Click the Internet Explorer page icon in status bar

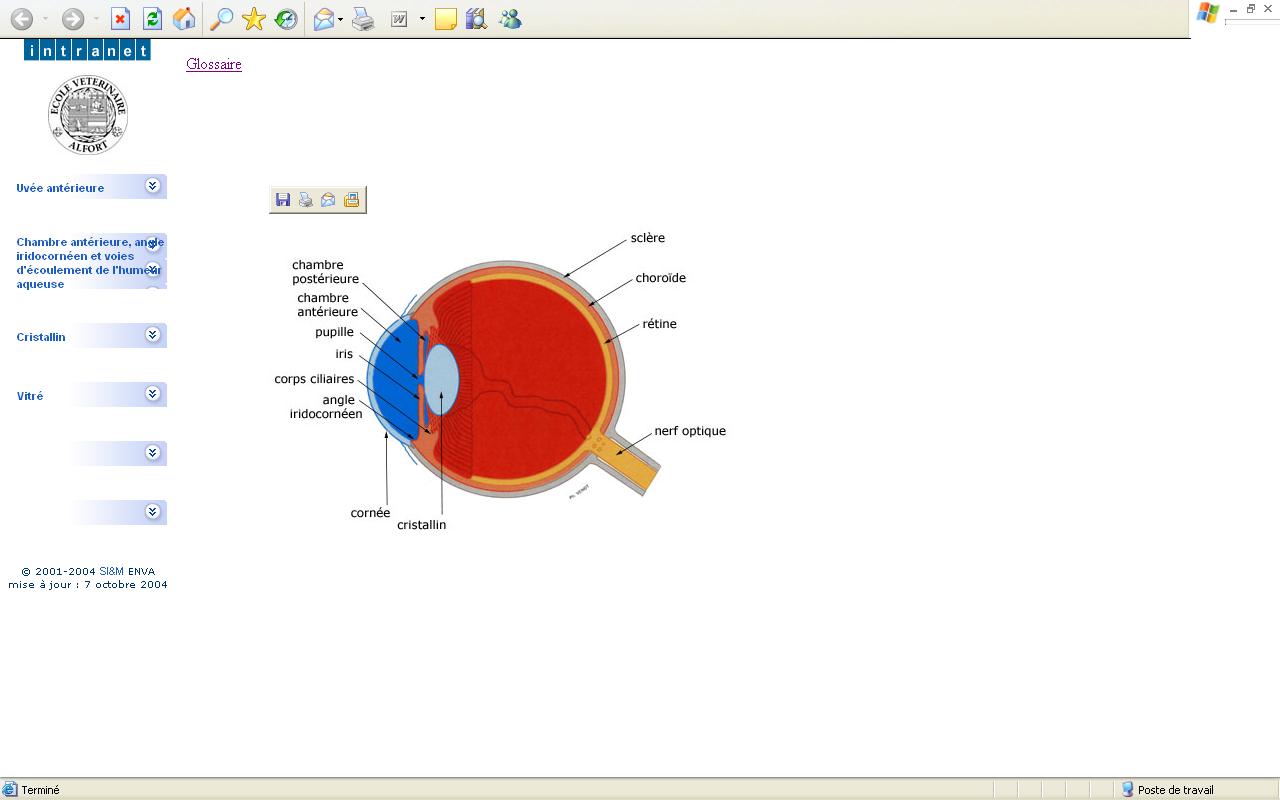click(10, 789)
